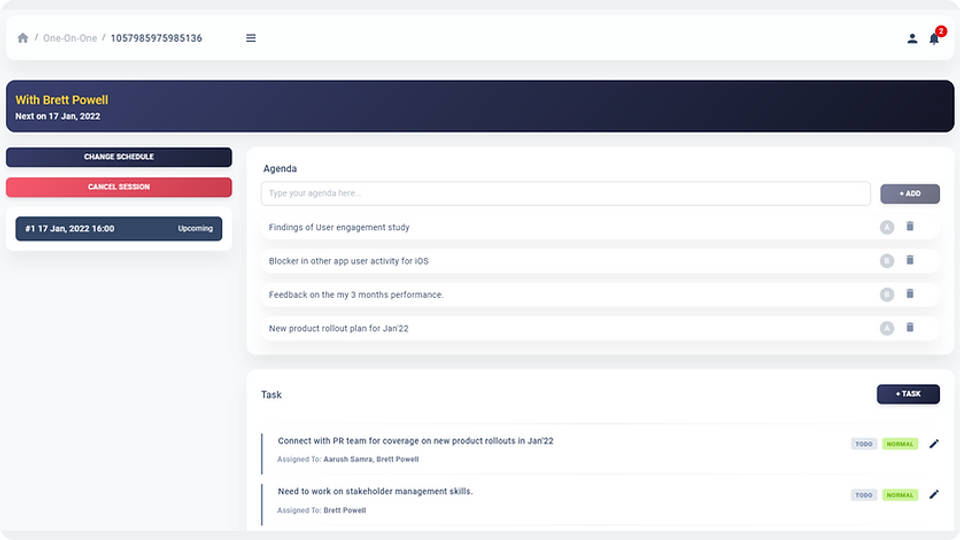
Task: Open notifications bell with badge
Action: 936,37
